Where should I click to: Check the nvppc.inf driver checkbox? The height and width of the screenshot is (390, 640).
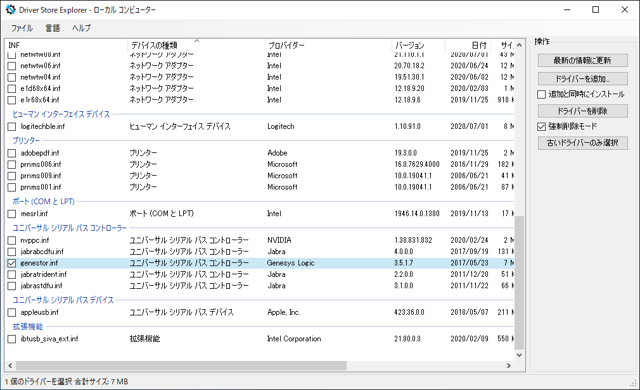click(12, 240)
